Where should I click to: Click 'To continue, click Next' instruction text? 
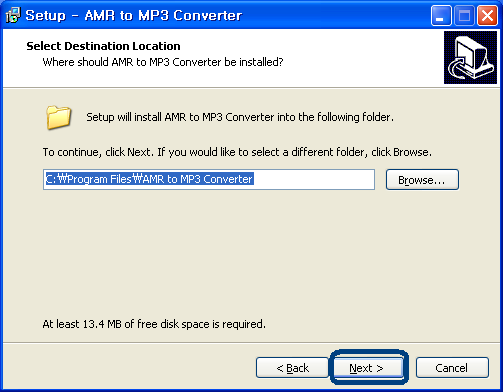coord(237,152)
